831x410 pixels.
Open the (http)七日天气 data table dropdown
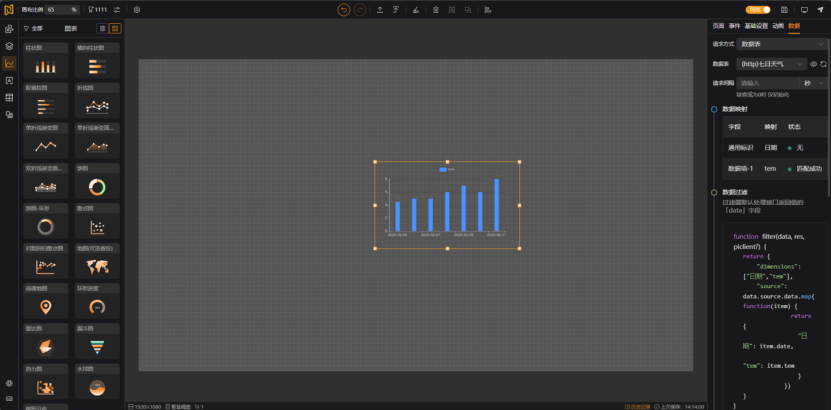tap(772, 64)
